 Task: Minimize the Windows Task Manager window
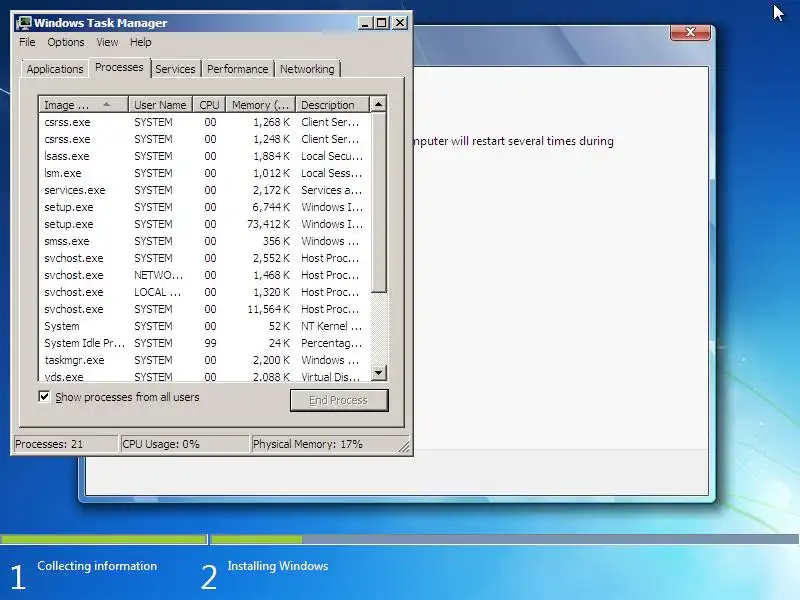(365, 23)
